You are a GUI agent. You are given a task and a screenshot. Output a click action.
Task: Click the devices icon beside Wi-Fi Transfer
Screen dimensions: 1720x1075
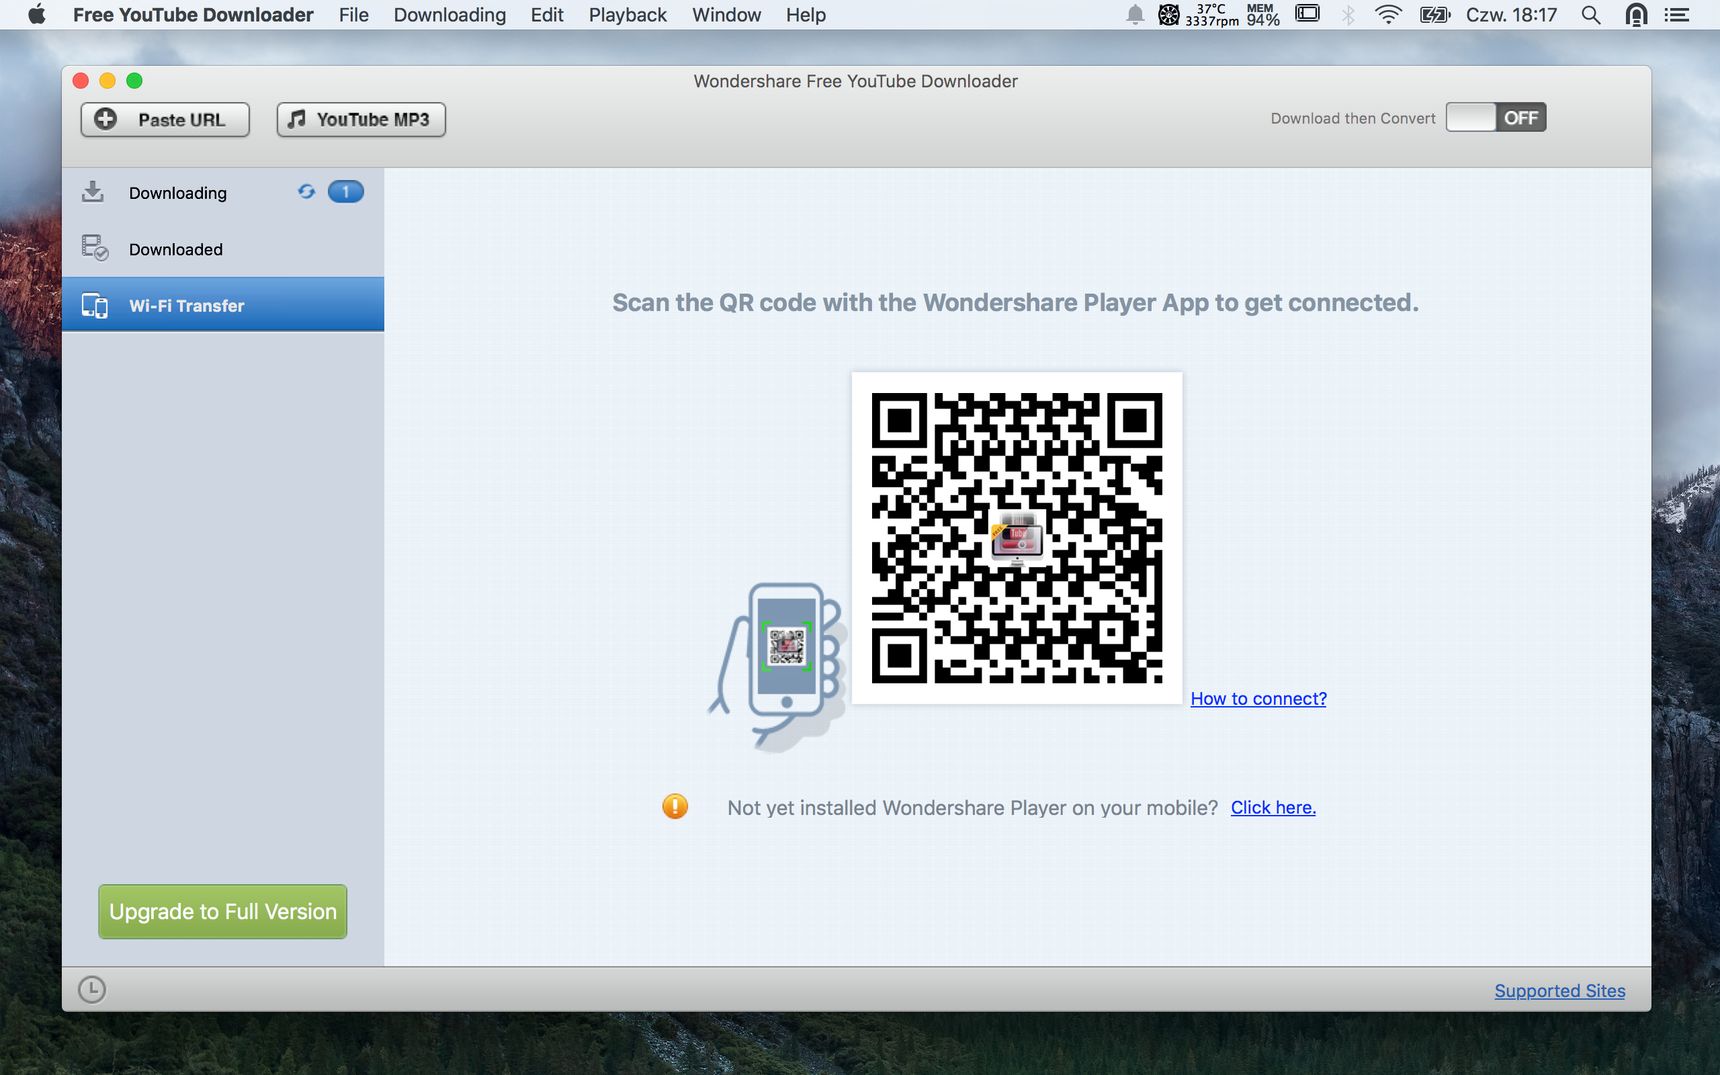coord(95,305)
